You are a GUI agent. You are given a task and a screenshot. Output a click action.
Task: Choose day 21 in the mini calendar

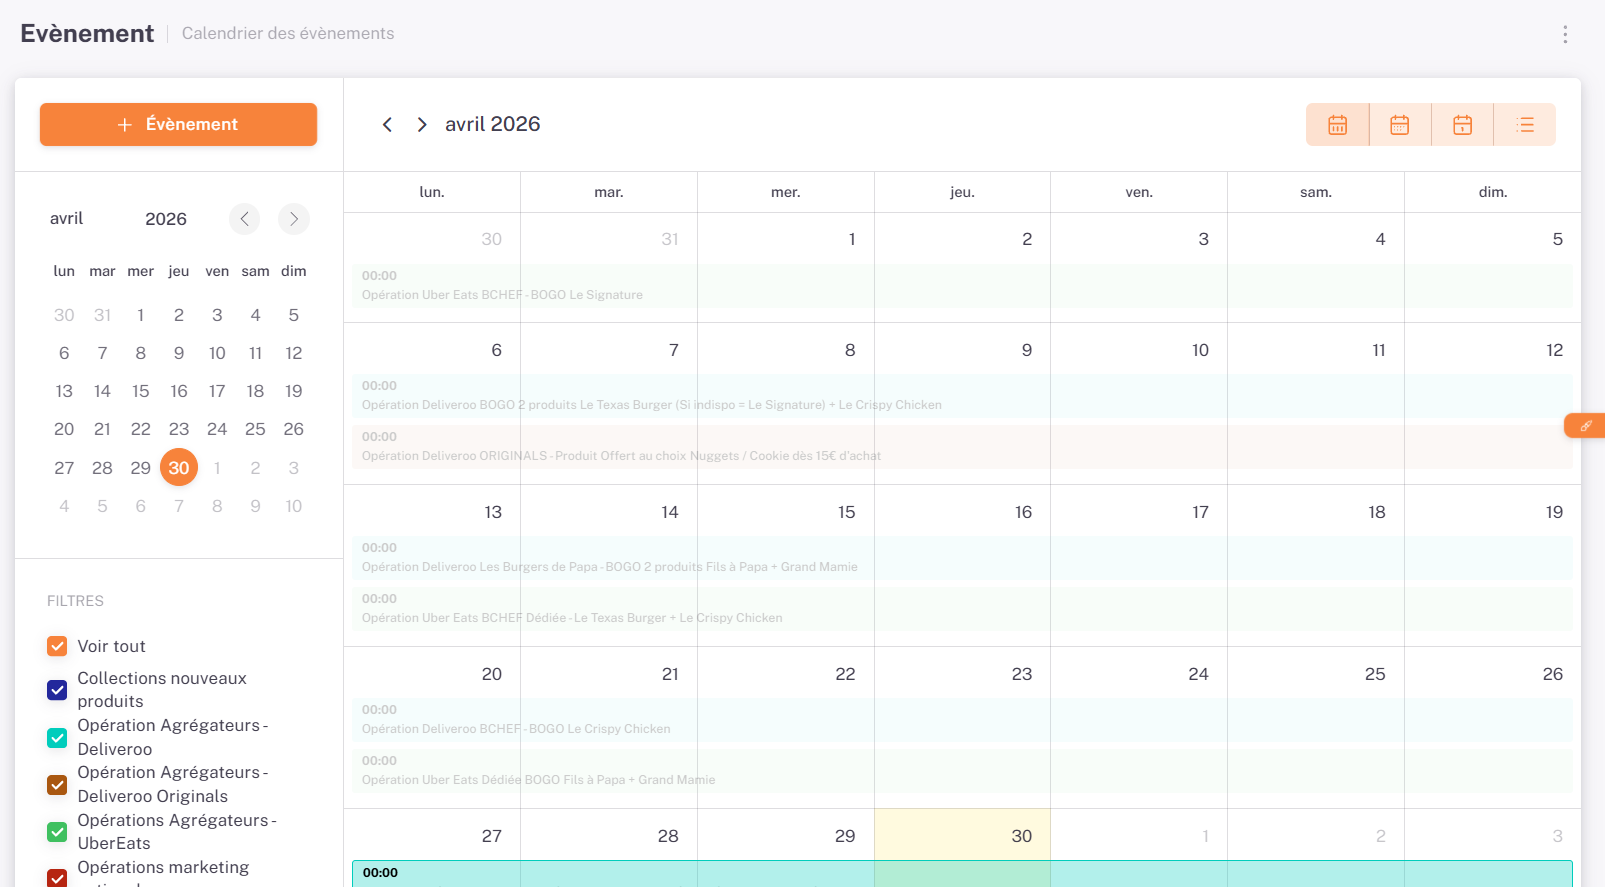(x=102, y=429)
